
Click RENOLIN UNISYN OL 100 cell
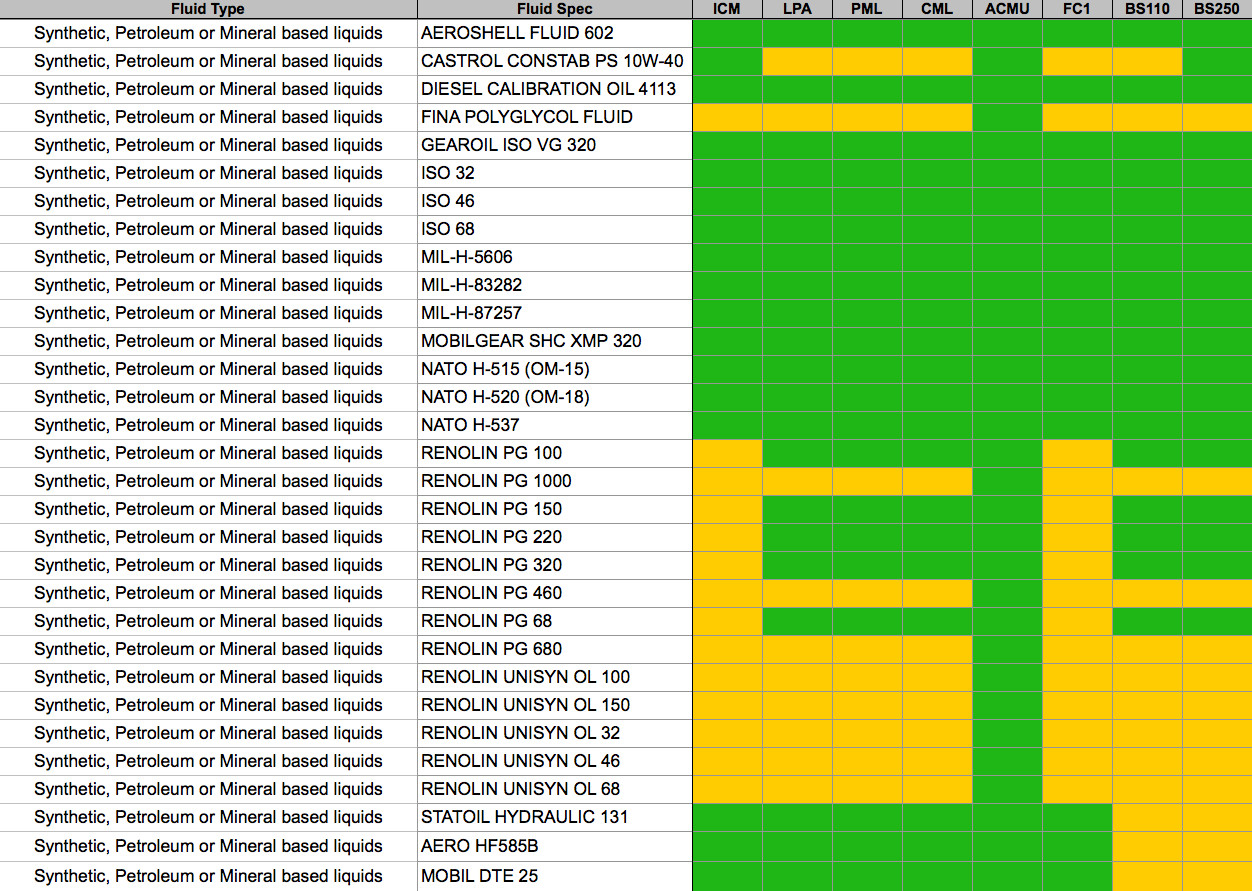(x=555, y=677)
